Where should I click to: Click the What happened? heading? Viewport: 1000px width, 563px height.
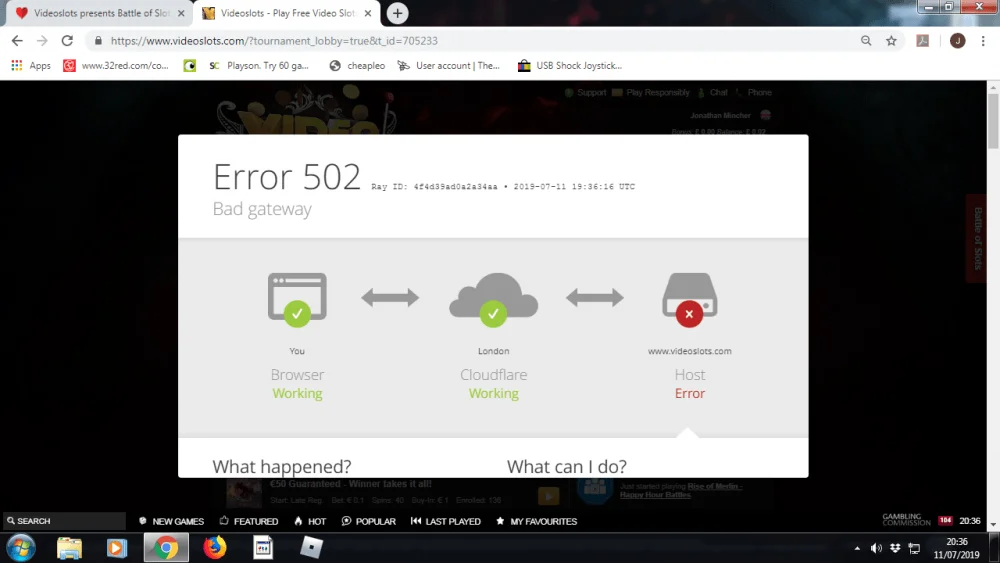282,467
